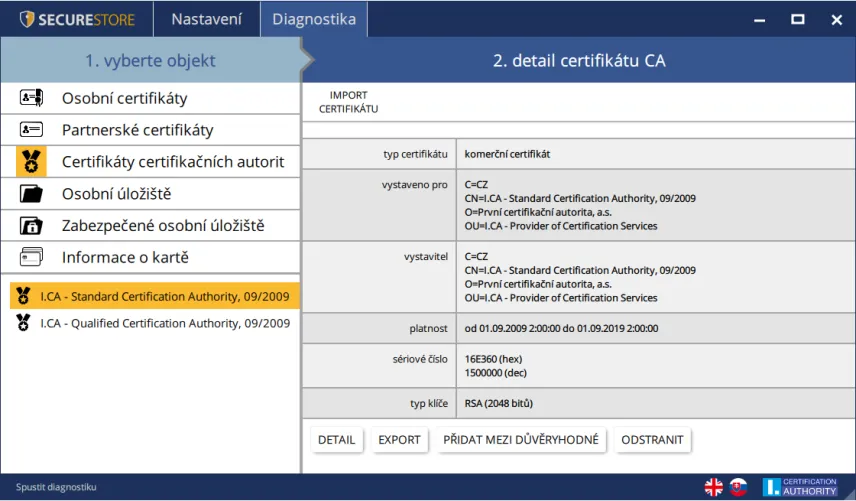
Task: Click the platnost date range value
Action: (x=561, y=329)
